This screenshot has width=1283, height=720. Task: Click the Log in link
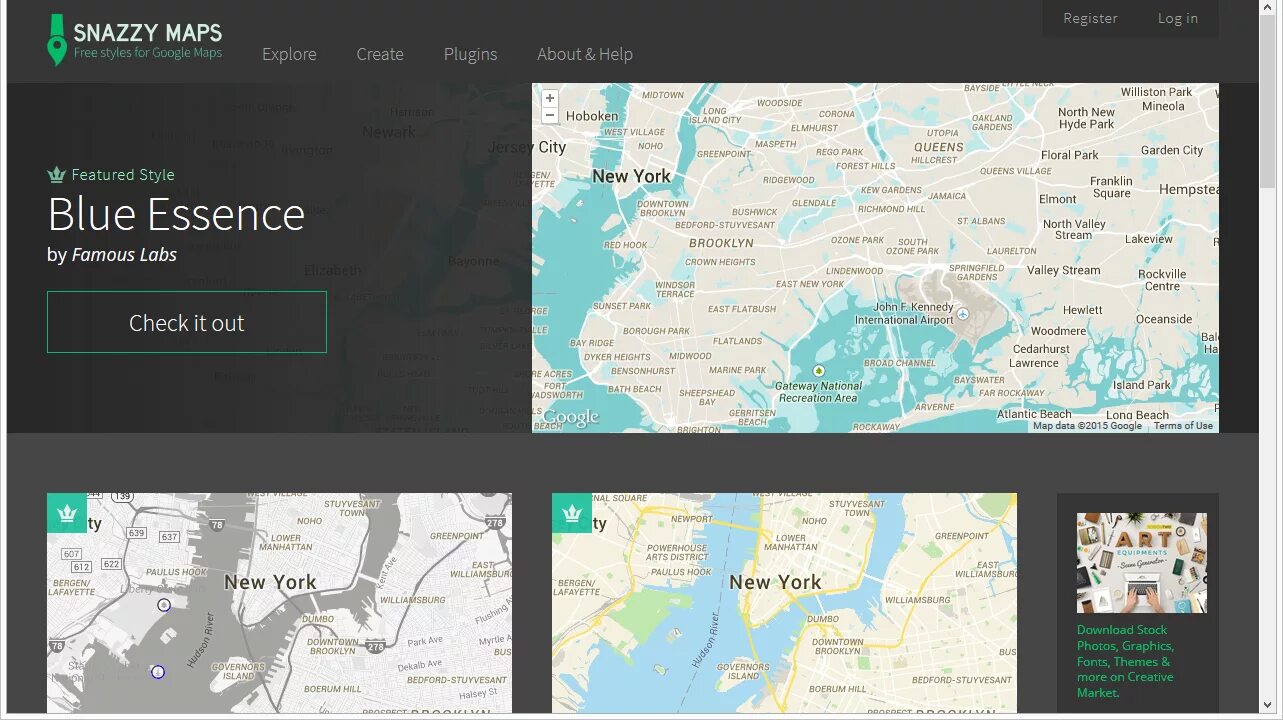pos(1178,18)
